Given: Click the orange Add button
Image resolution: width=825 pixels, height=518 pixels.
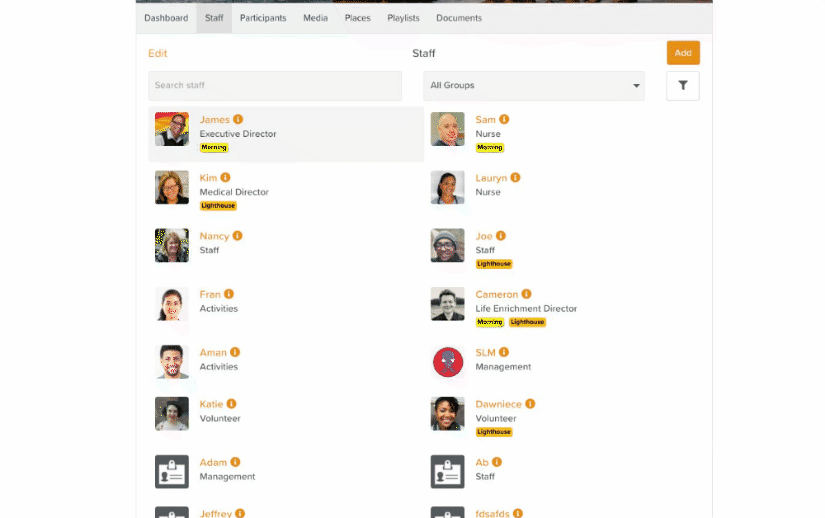Looking at the screenshot, I should tap(683, 53).
